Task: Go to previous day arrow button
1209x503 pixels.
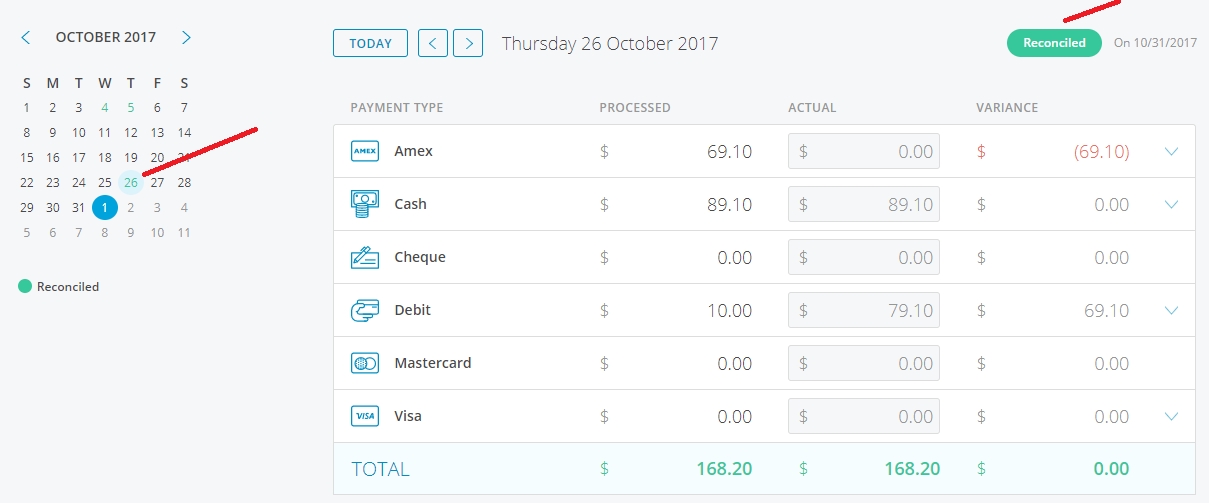Action: click(432, 43)
